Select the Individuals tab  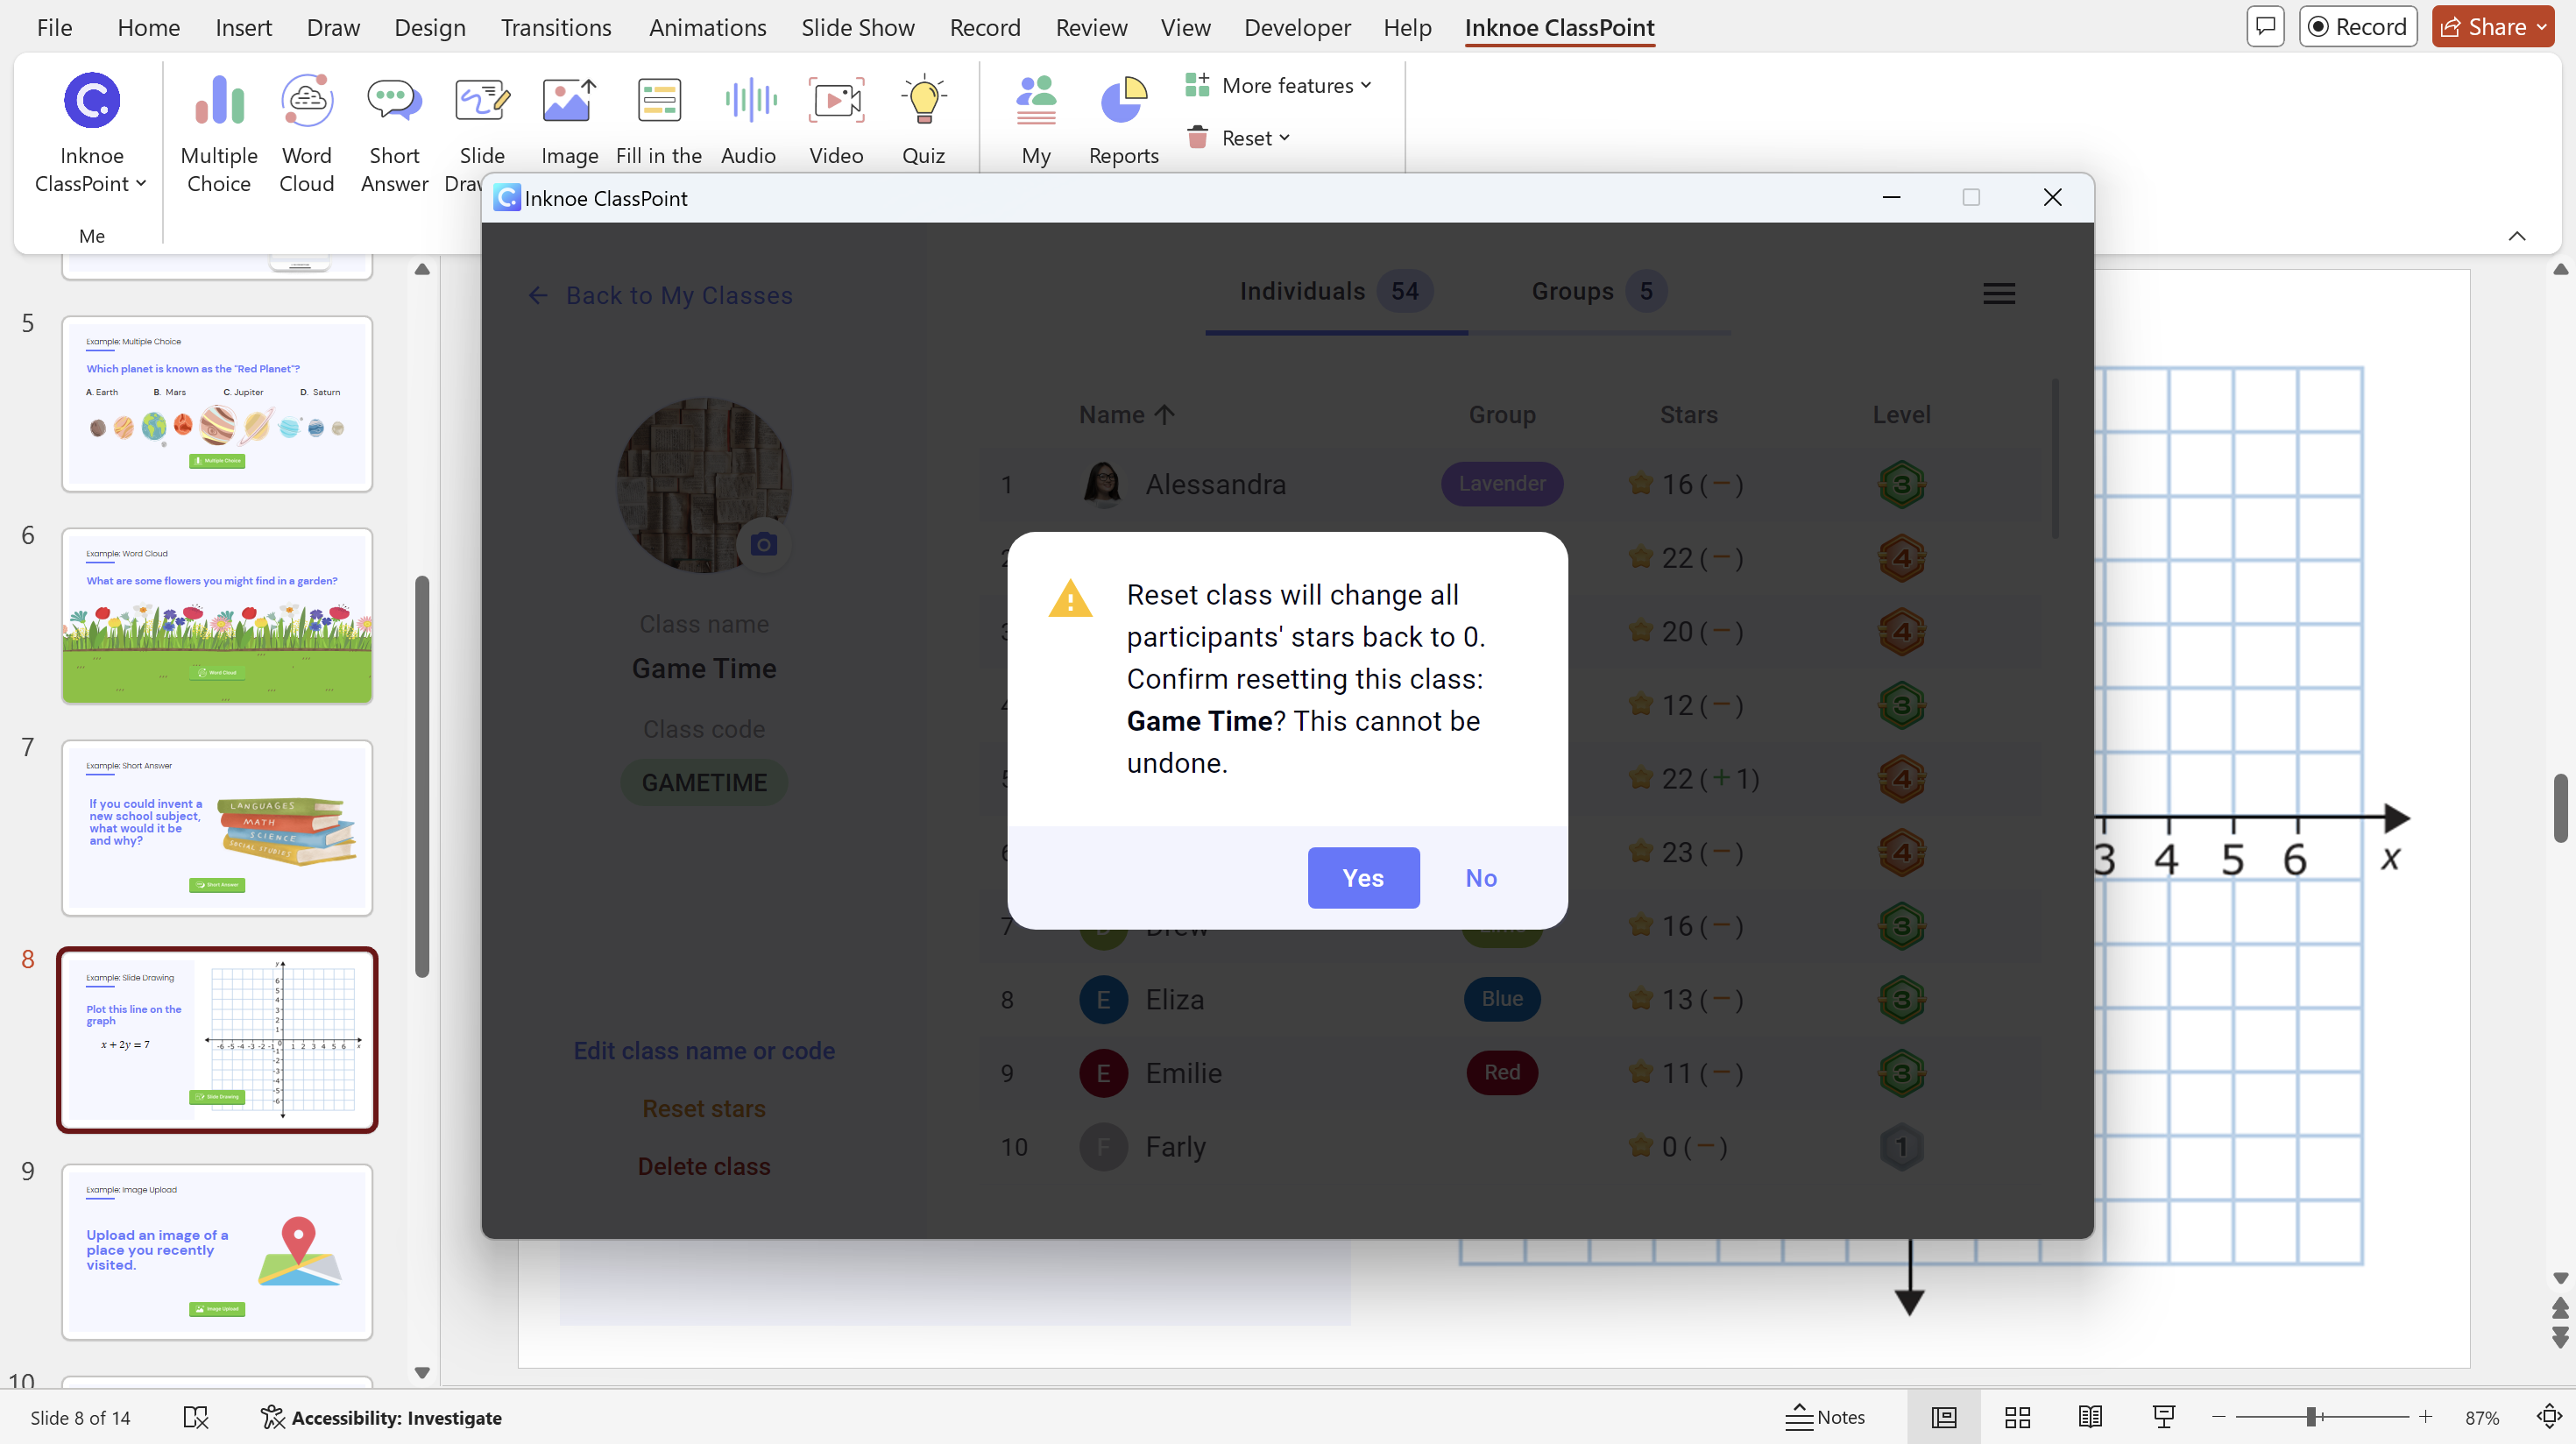[1336, 291]
